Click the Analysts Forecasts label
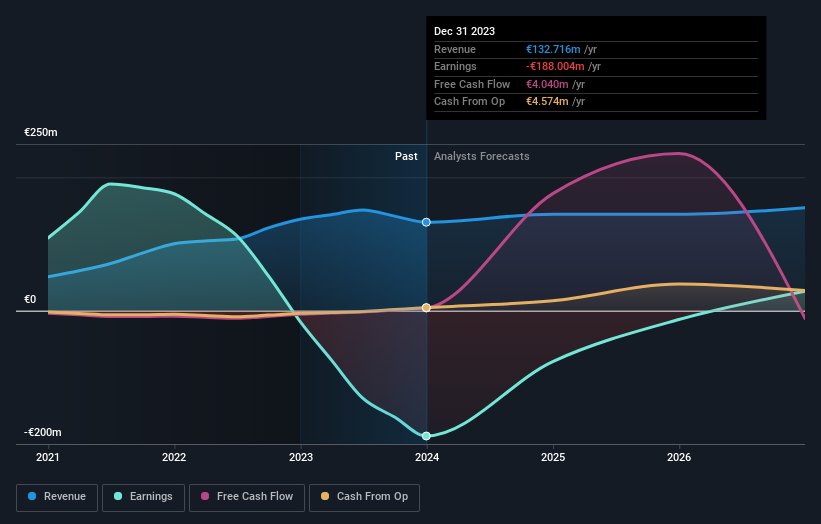 coord(482,157)
